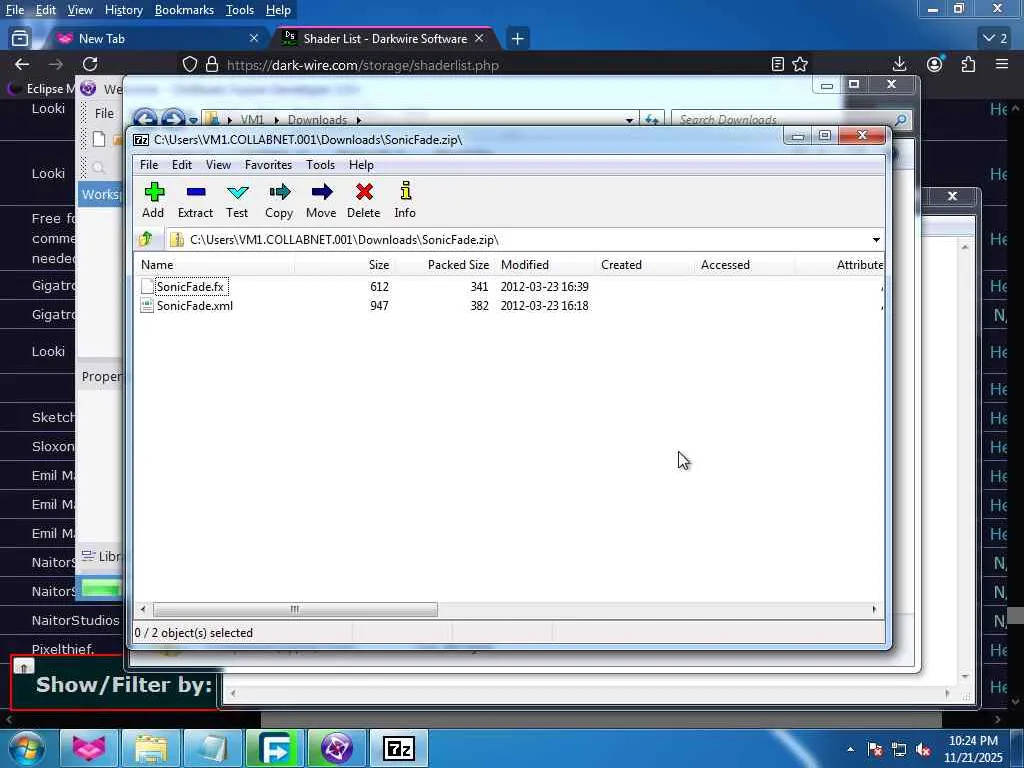Bookmark this page with the star icon
This screenshot has height=768, width=1024.
tap(800, 64)
